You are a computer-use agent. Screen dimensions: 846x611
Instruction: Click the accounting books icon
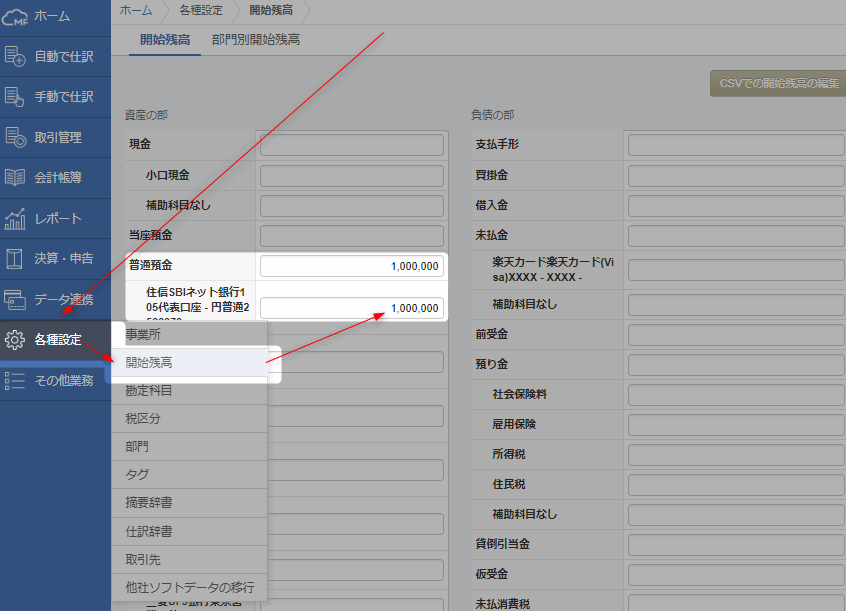(x=15, y=178)
